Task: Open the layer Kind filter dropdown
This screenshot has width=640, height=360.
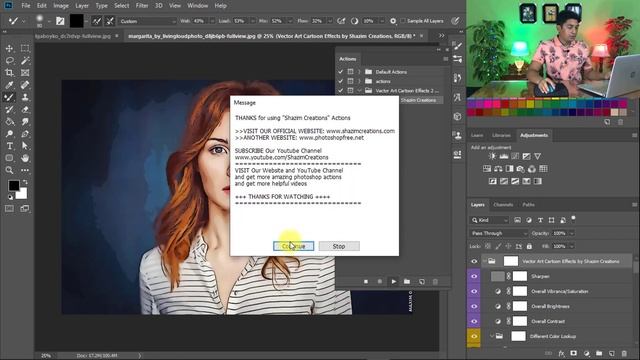Action: click(x=489, y=220)
